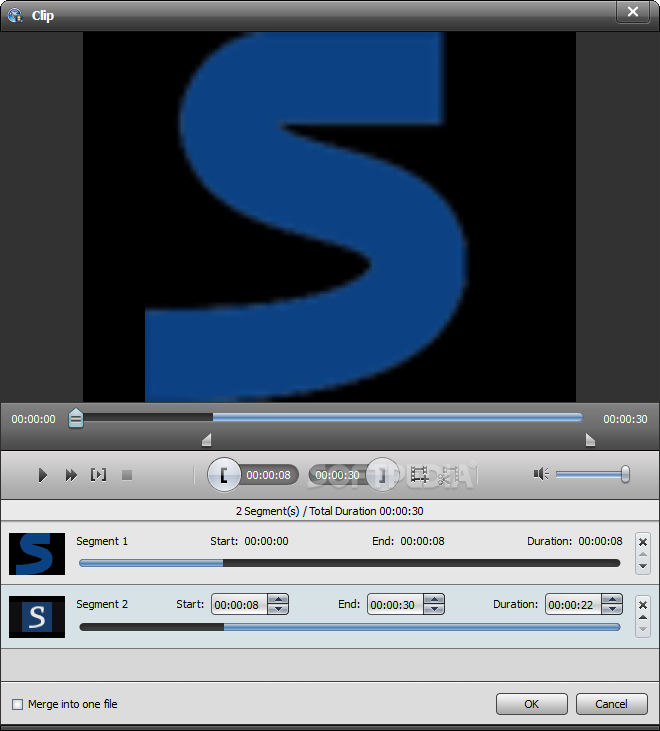Increase Segment 2 Start time

pyautogui.click(x=278, y=600)
